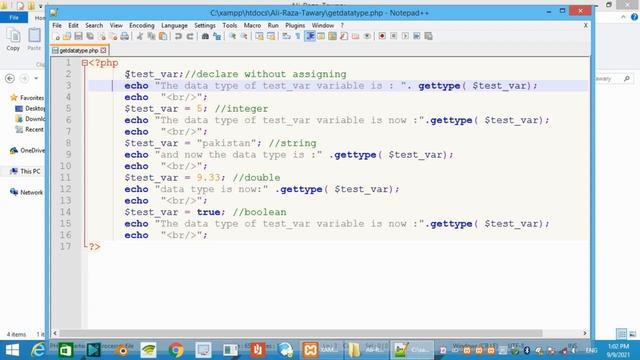Screen dimensions: 640x360
Task: Click Run Macro Multiple Times icon
Action: [x=416, y=36]
